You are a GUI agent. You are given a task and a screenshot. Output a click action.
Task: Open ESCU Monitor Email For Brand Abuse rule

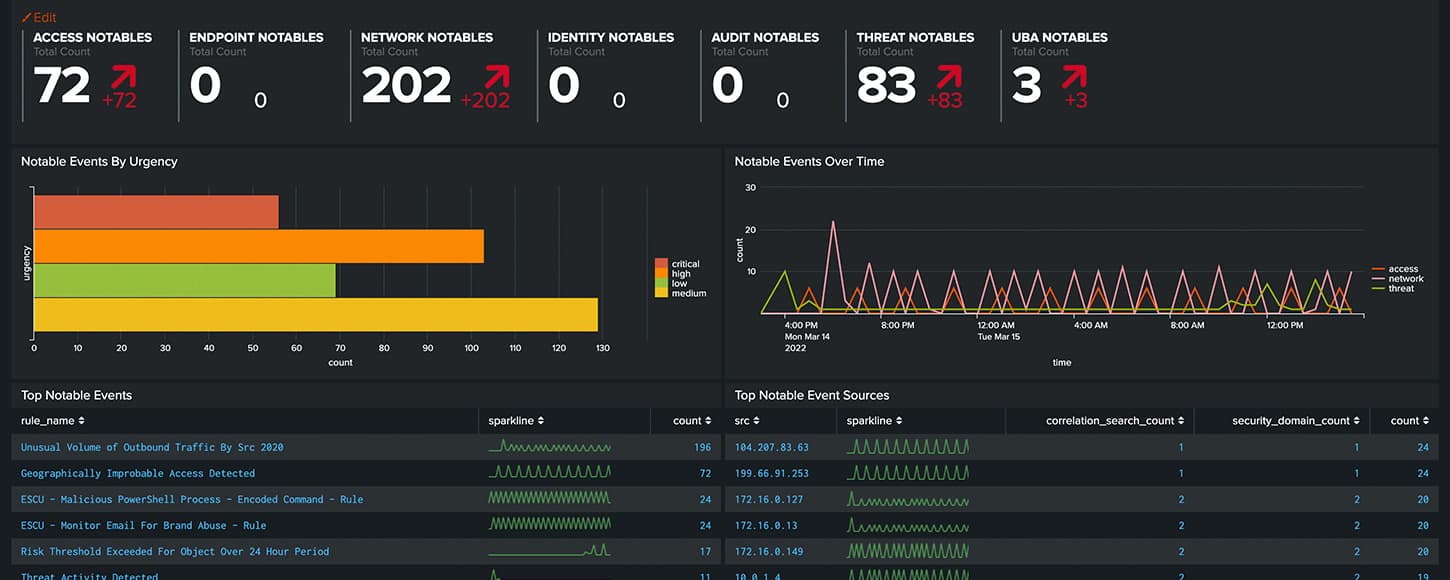pyautogui.click(x=144, y=525)
